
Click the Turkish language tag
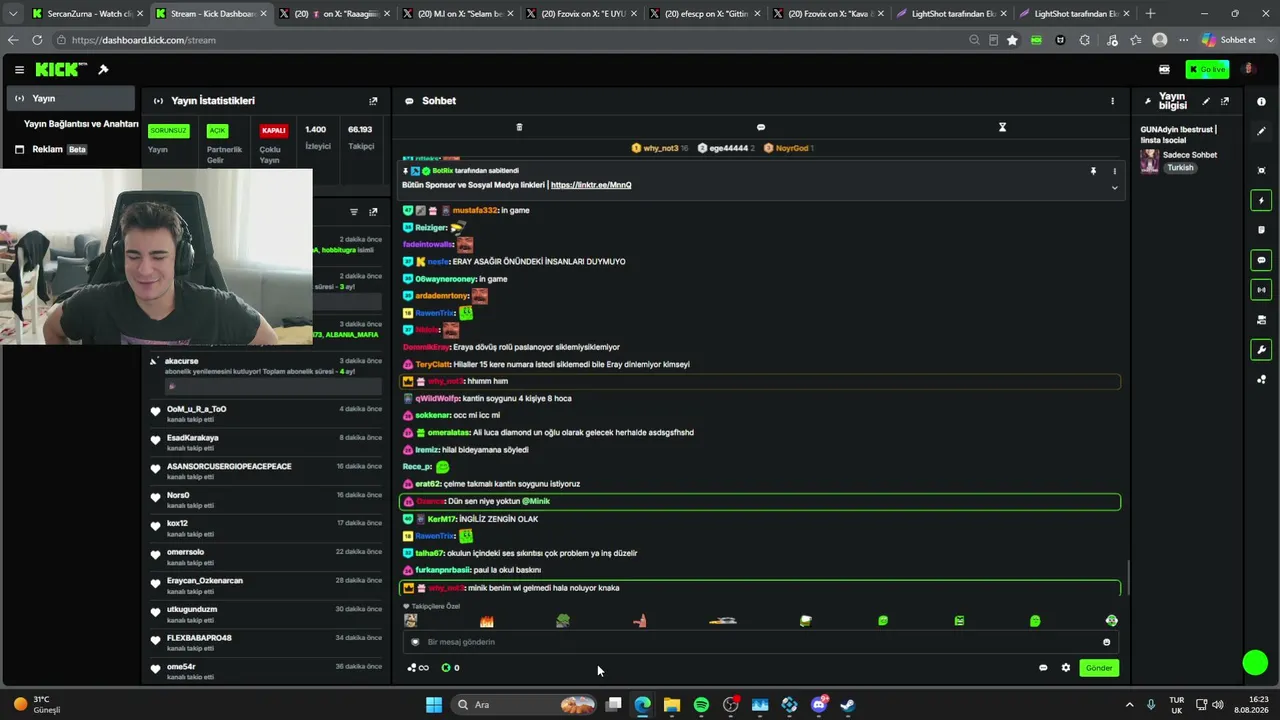pos(1180,168)
